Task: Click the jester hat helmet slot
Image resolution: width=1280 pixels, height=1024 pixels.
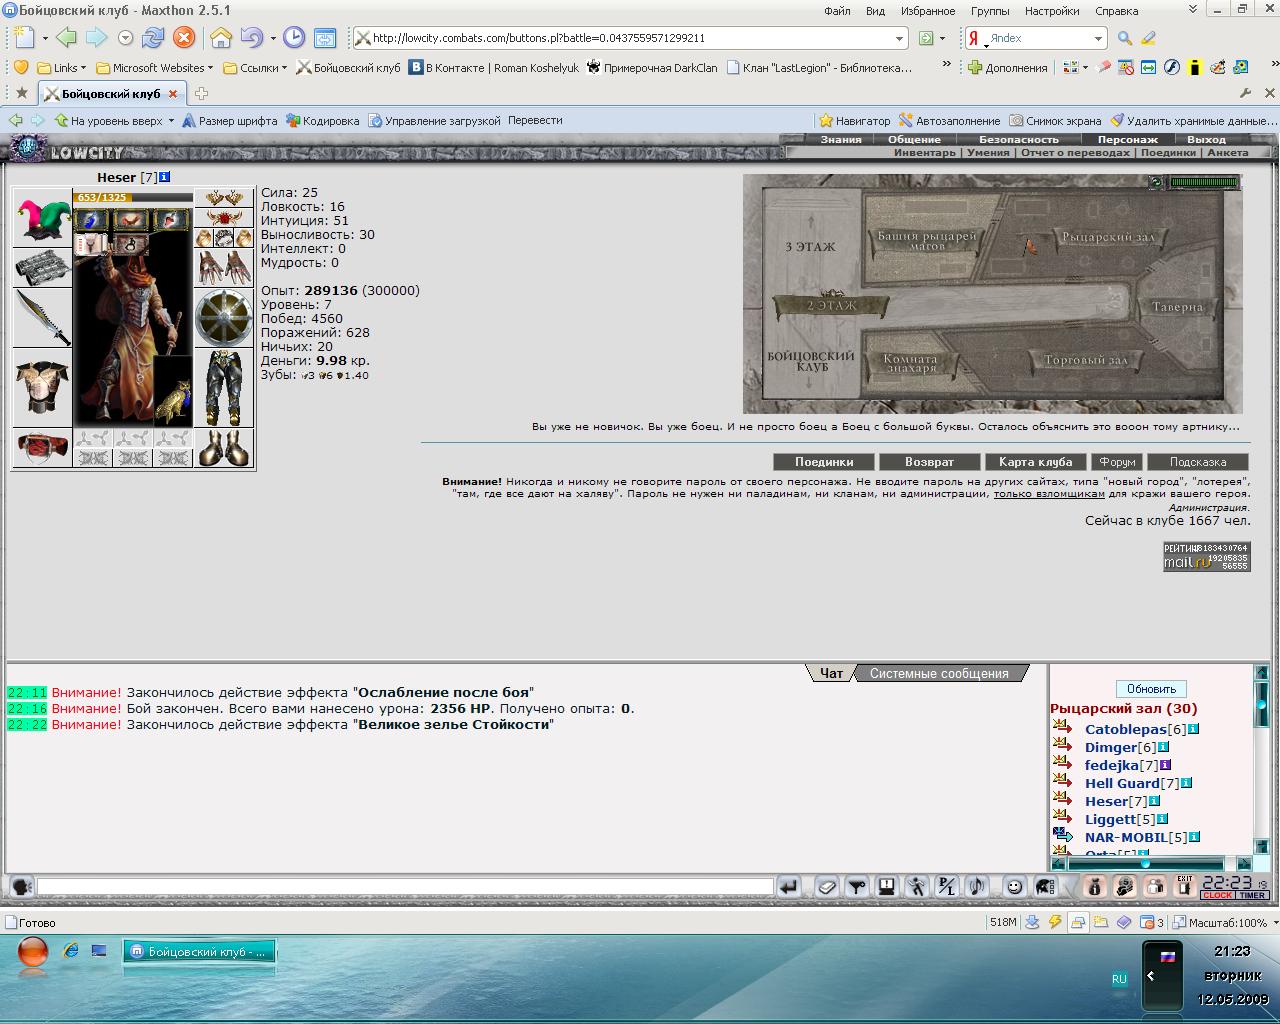Action: click(42, 217)
